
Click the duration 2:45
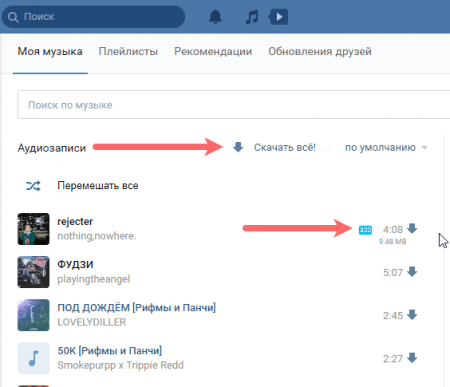pos(393,316)
